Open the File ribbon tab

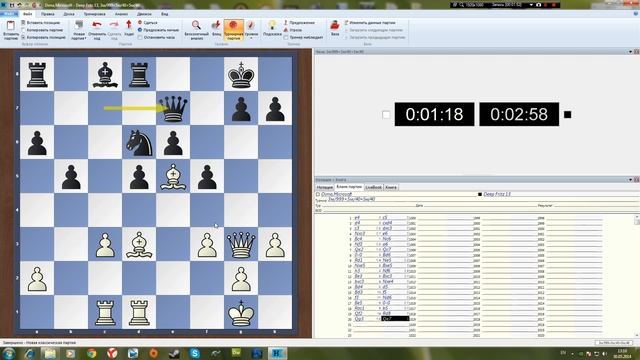click(x=27, y=14)
